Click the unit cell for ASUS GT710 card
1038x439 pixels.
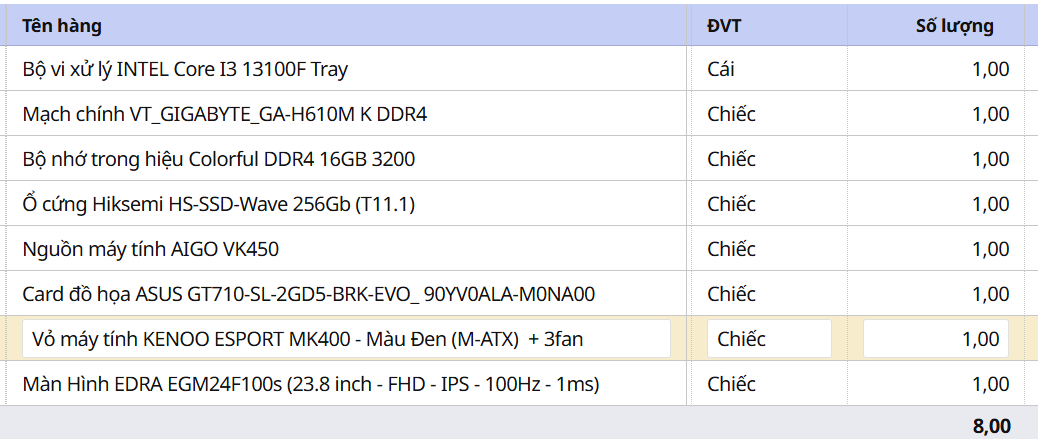[731, 294]
